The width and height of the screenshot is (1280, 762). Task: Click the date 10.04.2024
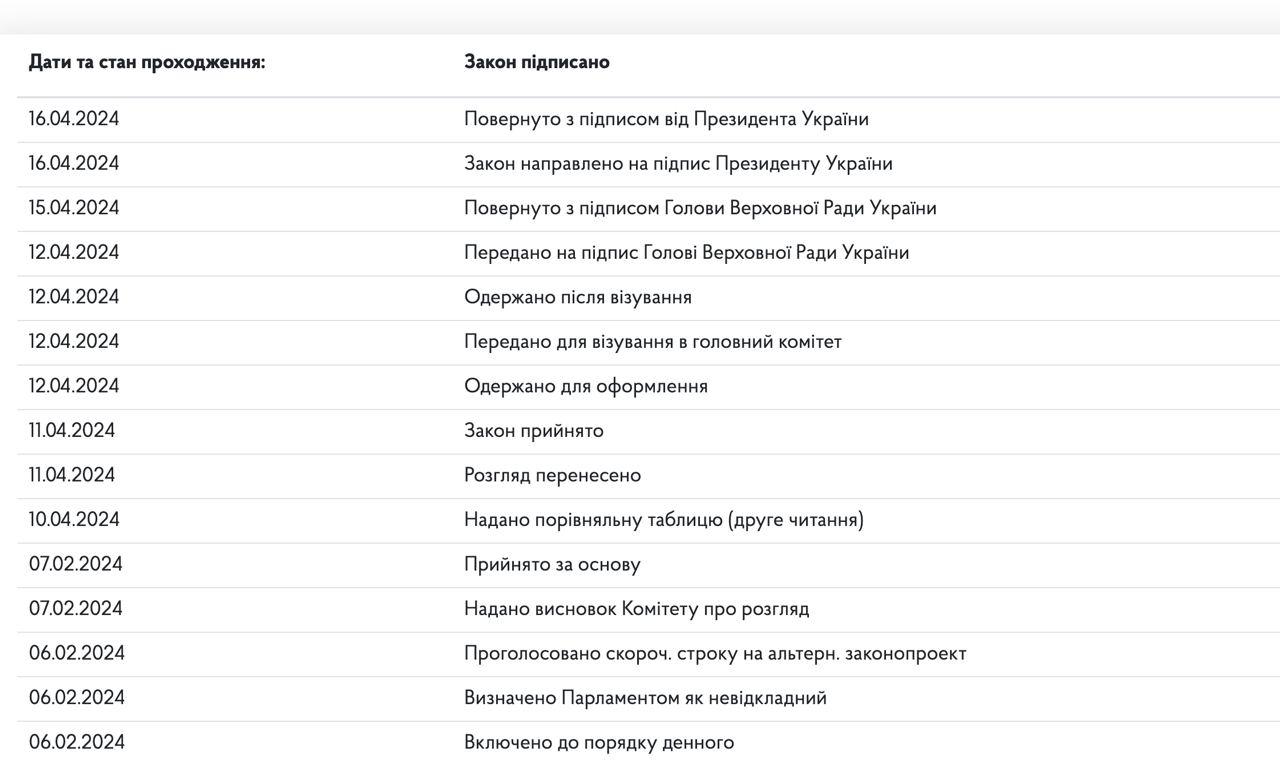[74, 520]
